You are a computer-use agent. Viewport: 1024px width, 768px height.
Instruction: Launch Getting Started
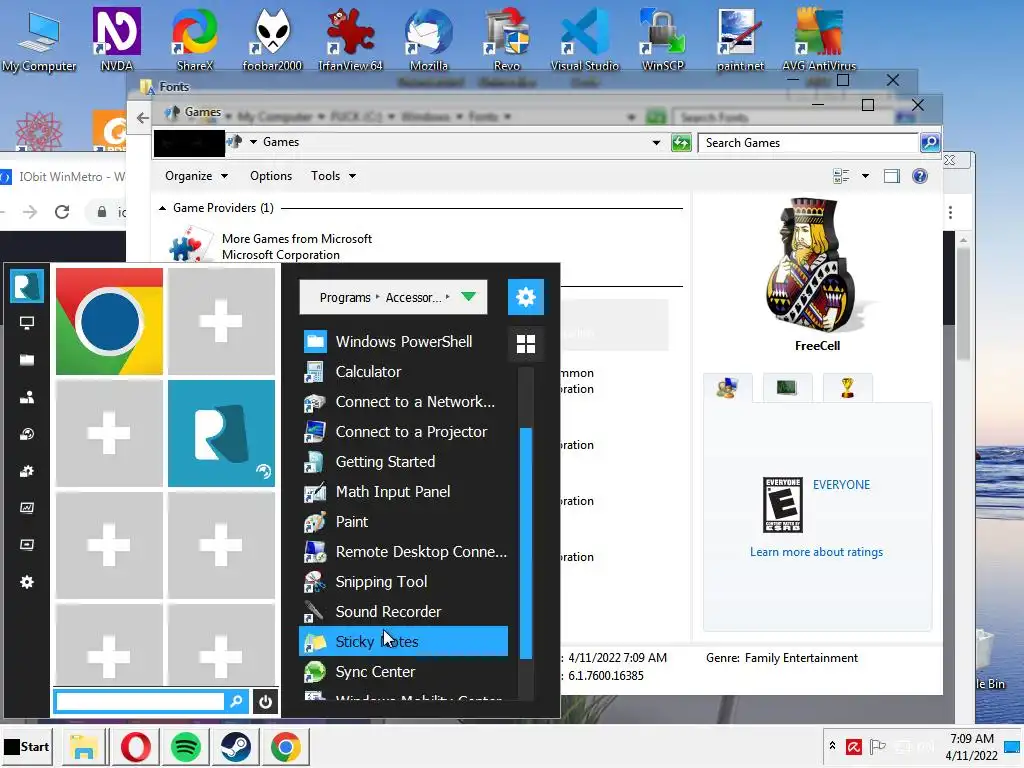tap(404, 462)
